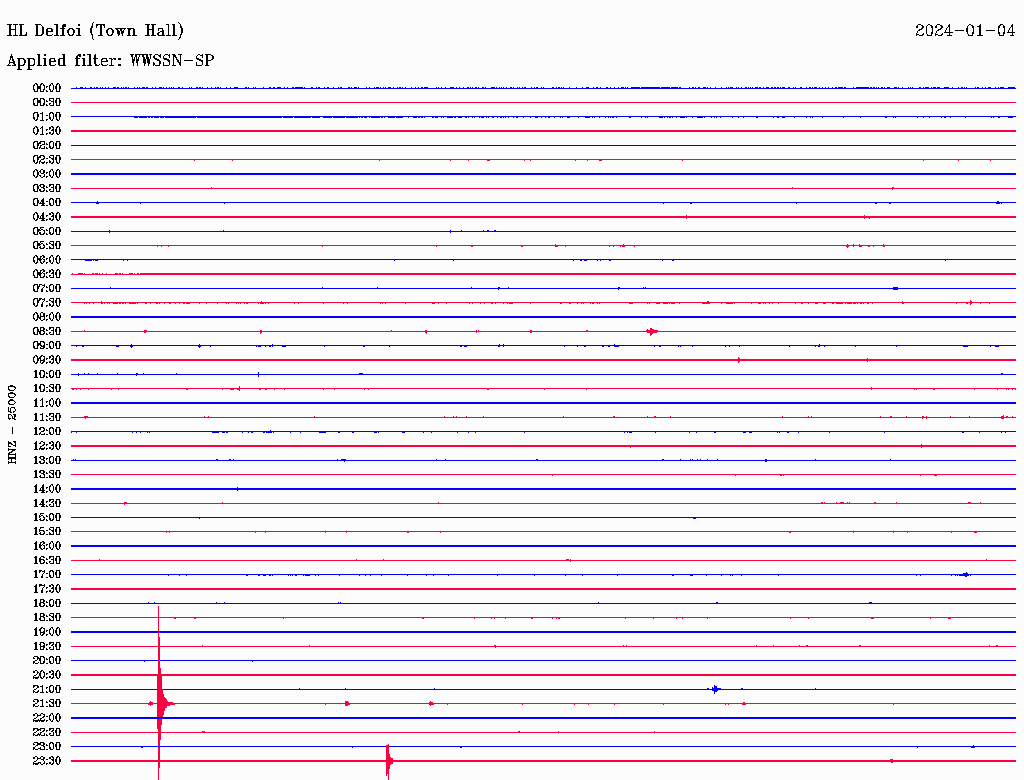Image resolution: width=1024 pixels, height=780 pixels.
Task: Select the 14:00 time label
Action: (x=47, y=489)
